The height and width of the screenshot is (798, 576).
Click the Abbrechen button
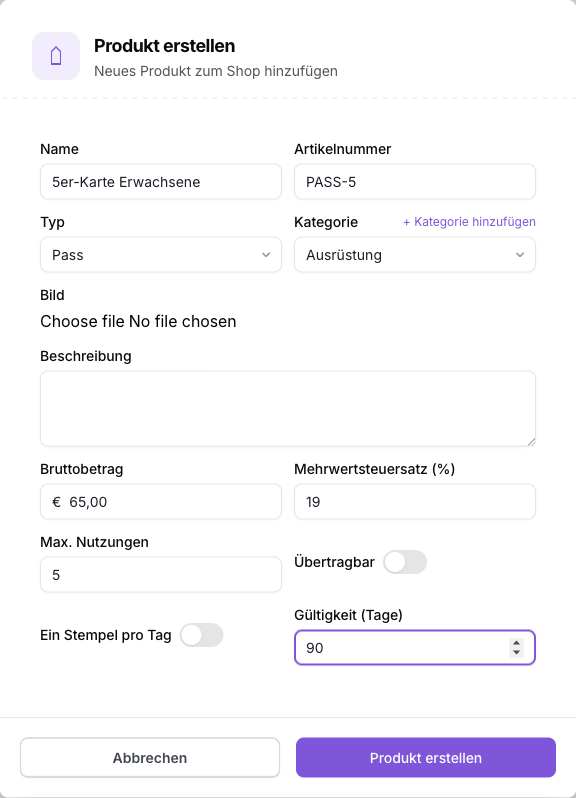tap(150, 758)
